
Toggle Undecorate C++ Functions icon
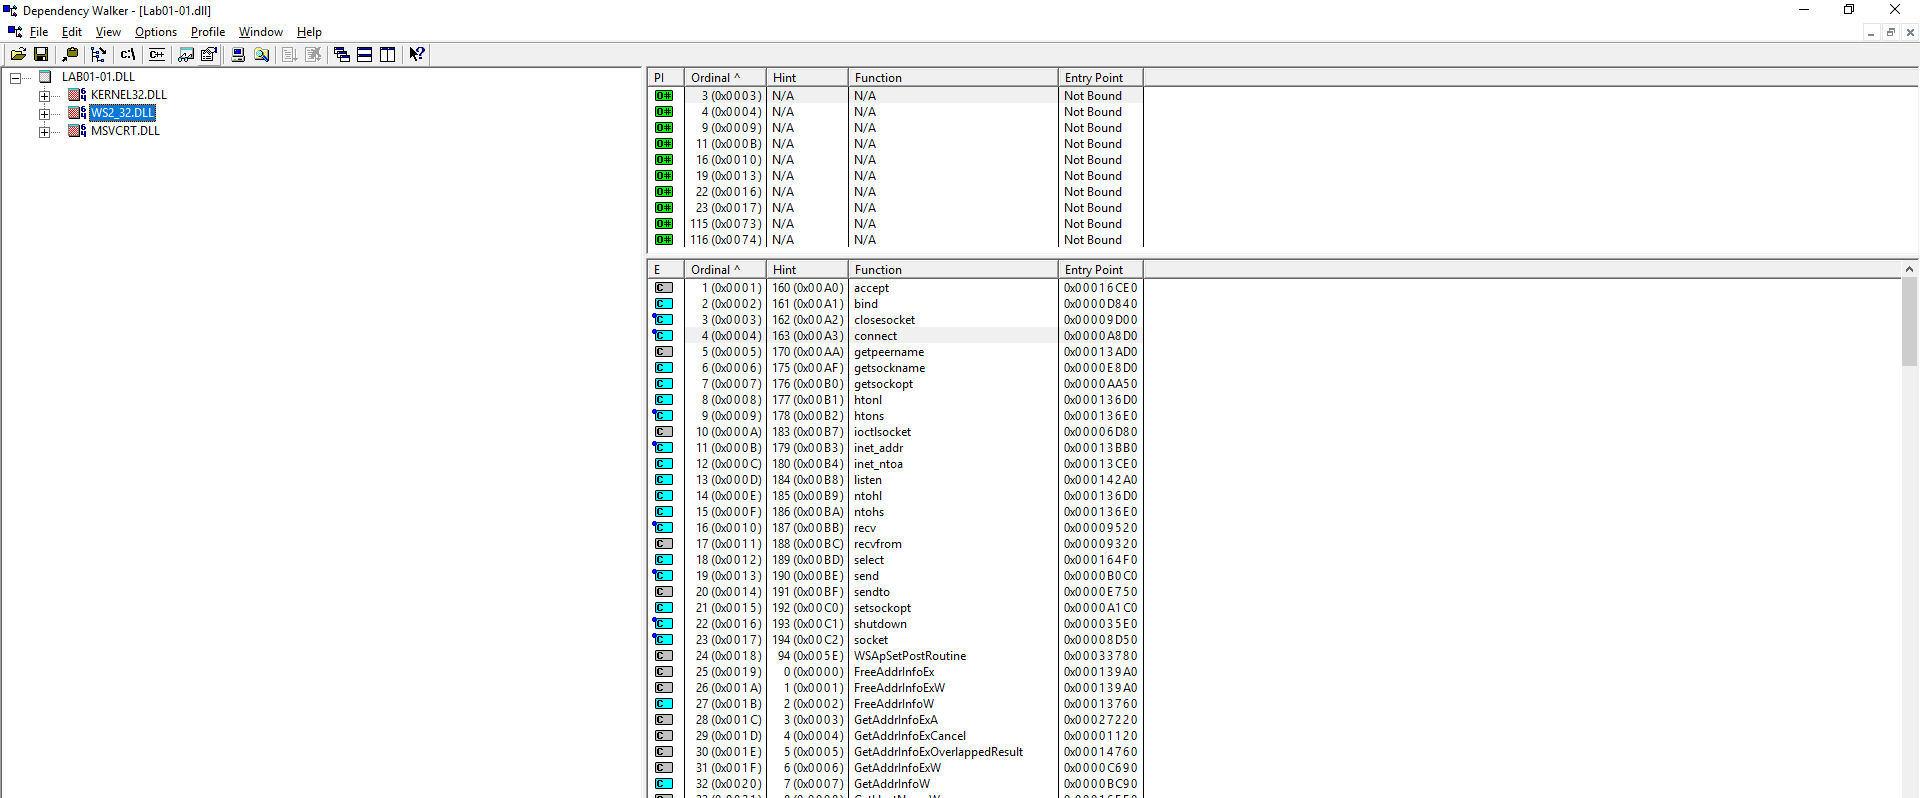pyautogui.click(x=157, y=55)
